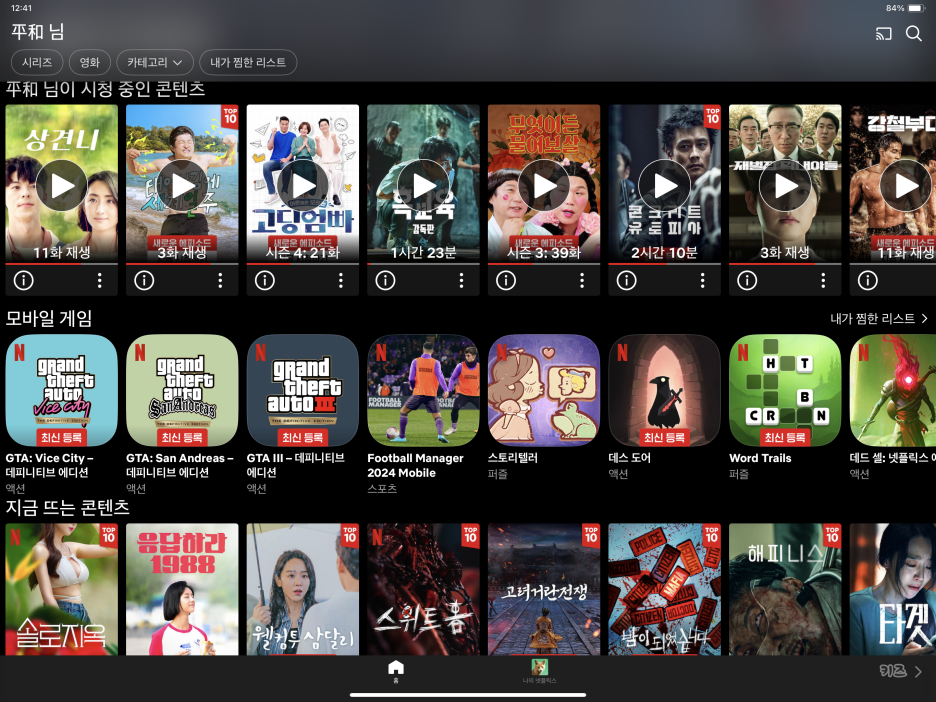Screen dimensions: 936x702
Task: Open the 데드 셀 game
Action: (x=892, y=390)
